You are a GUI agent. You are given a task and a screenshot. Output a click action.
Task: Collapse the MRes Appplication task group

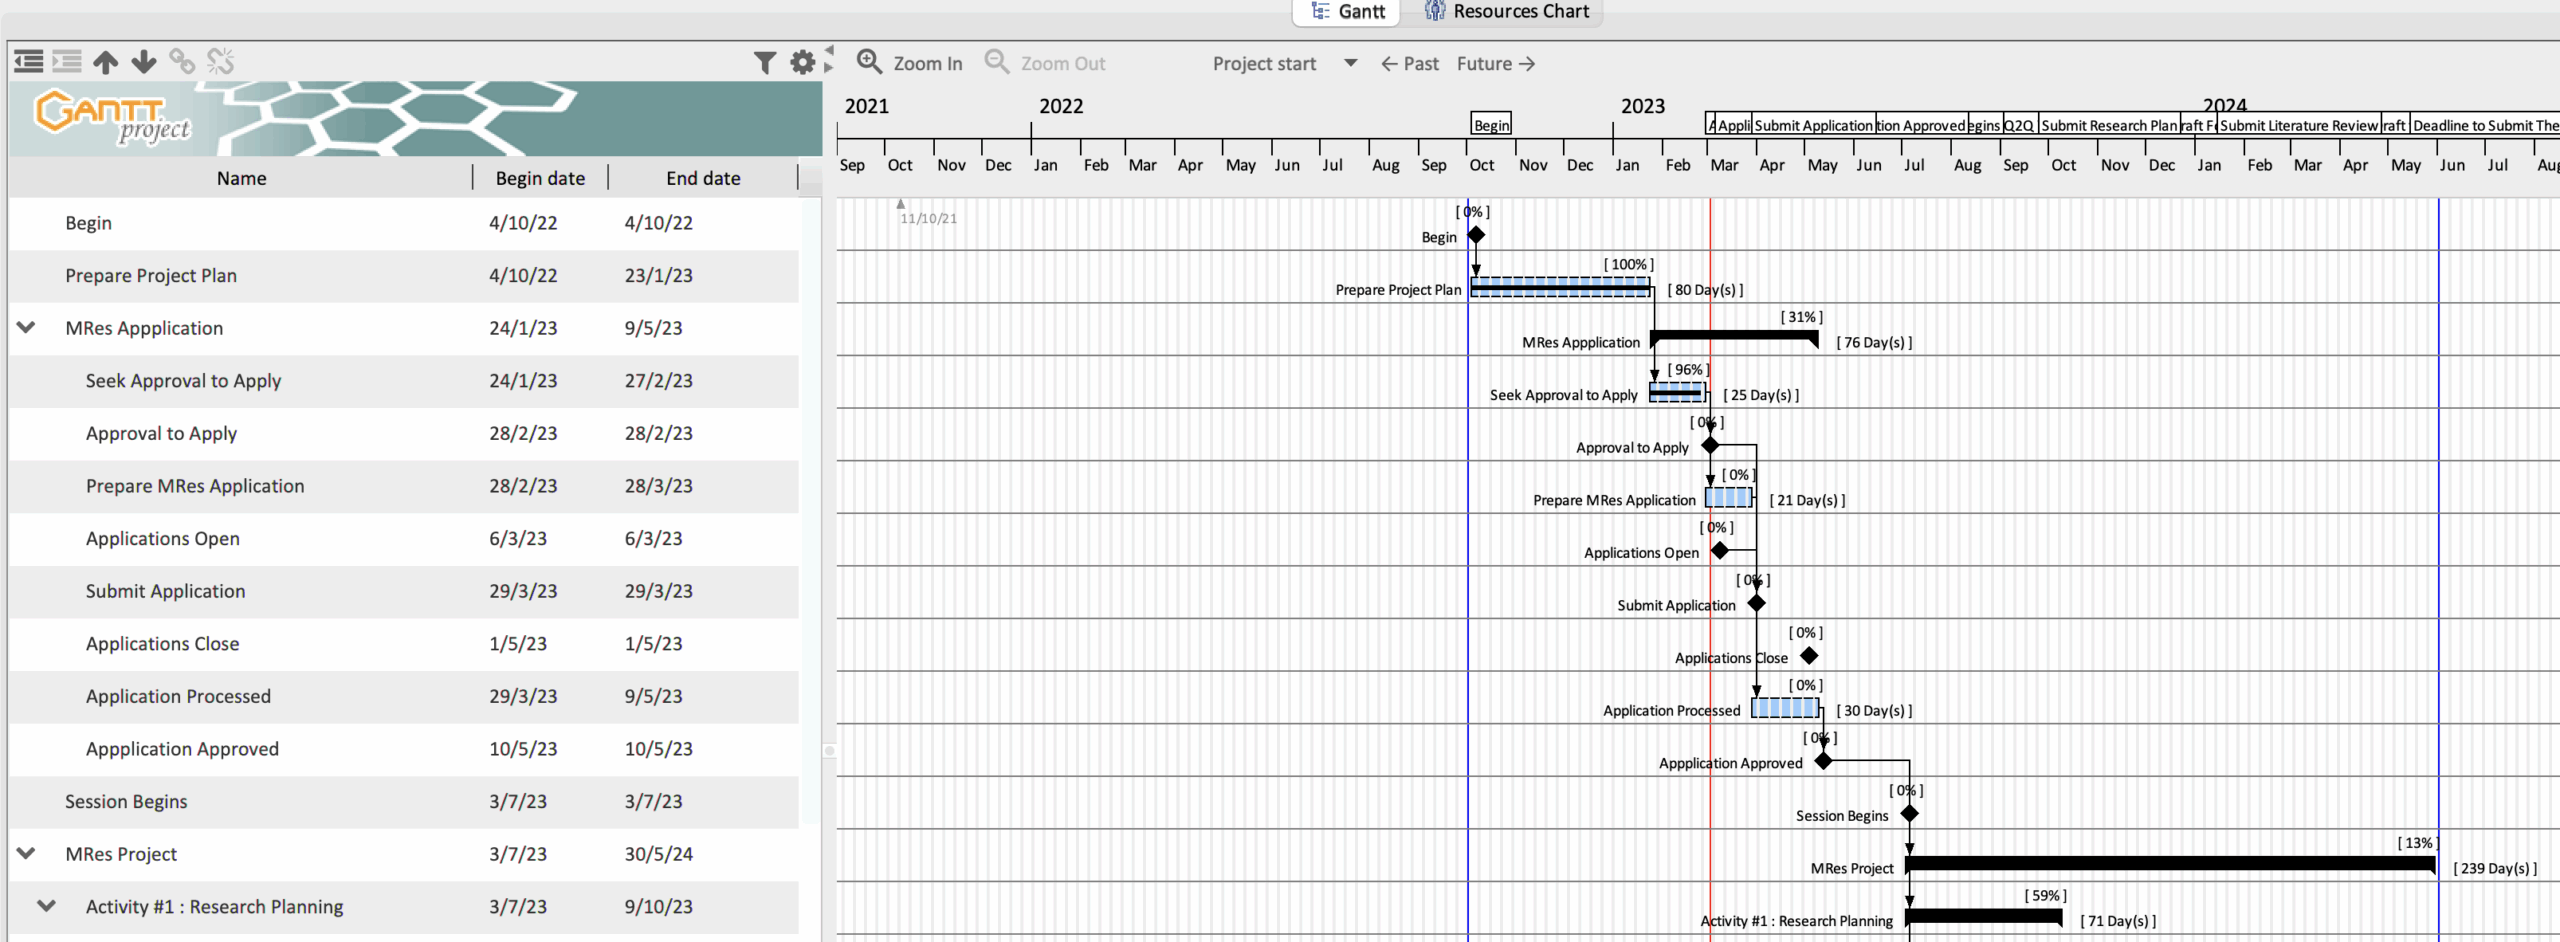[x=26, y=328]
